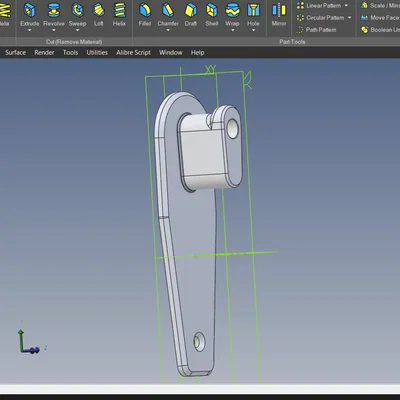Open the Linear Pattern dropdown arrow
The height and width of the screenshot is (400, 400).
tap(346, 6)
